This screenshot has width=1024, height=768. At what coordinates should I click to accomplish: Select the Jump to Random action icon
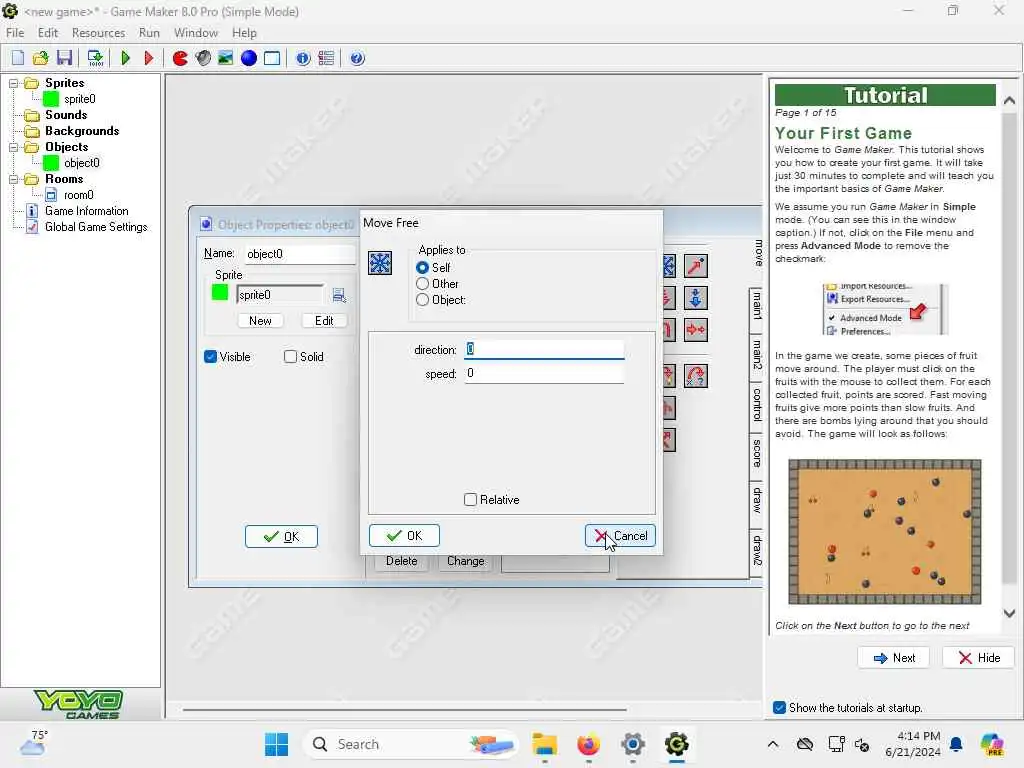coord(696,376)
